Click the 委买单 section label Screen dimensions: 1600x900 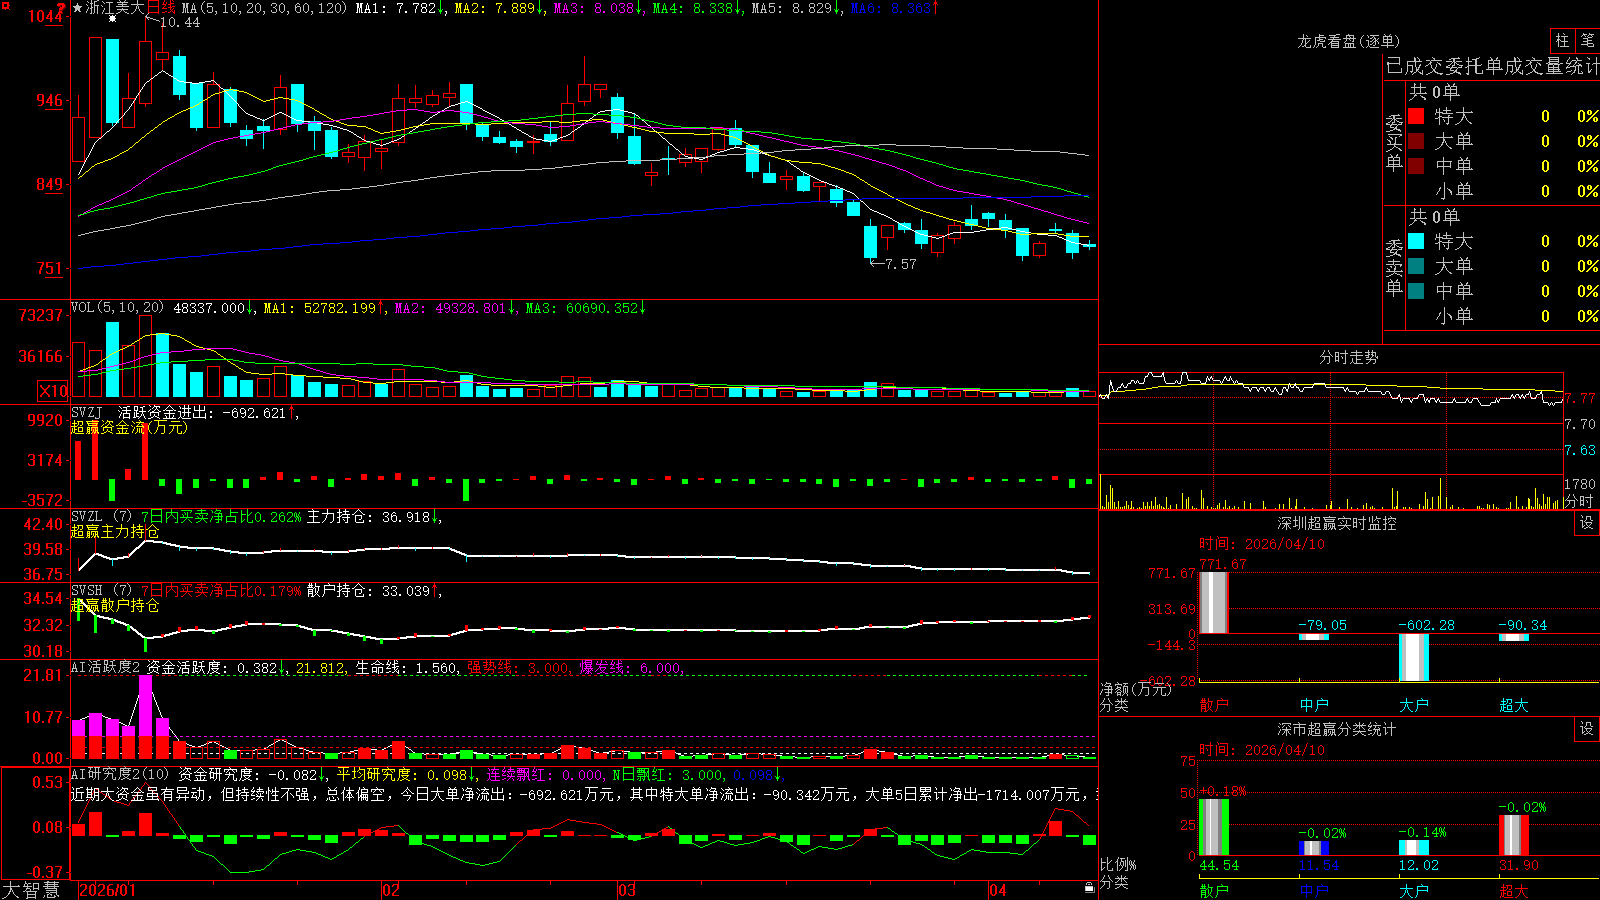click(x=1394, y=142)
